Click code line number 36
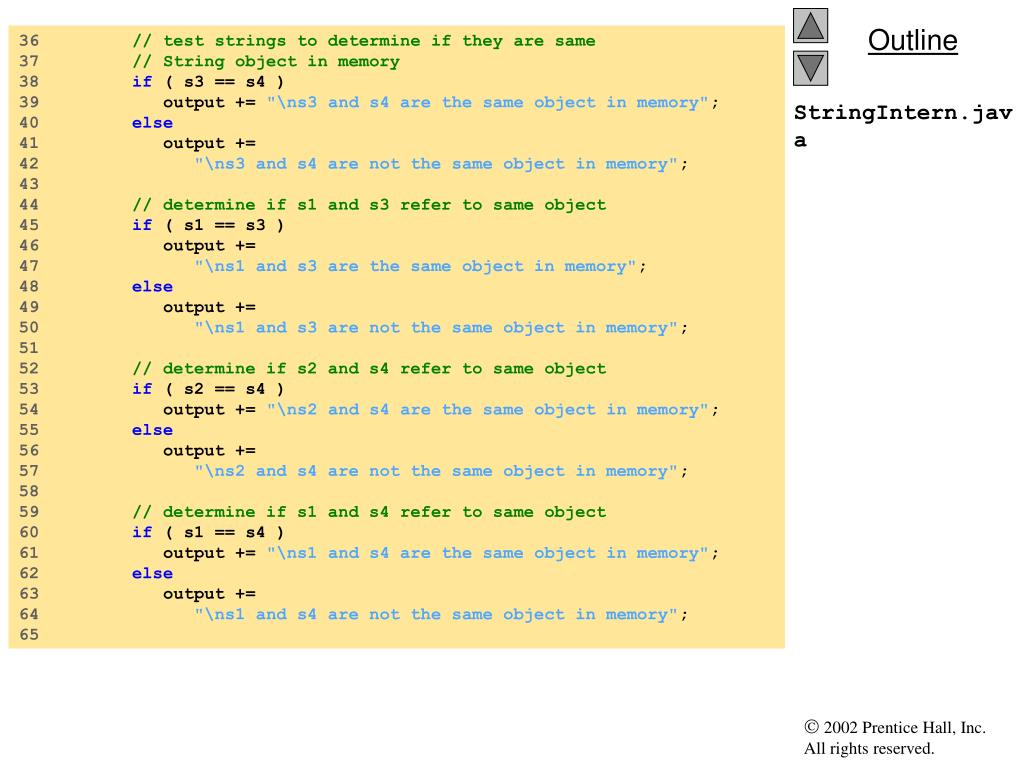The image size is (1024, 768). (29, 40)
